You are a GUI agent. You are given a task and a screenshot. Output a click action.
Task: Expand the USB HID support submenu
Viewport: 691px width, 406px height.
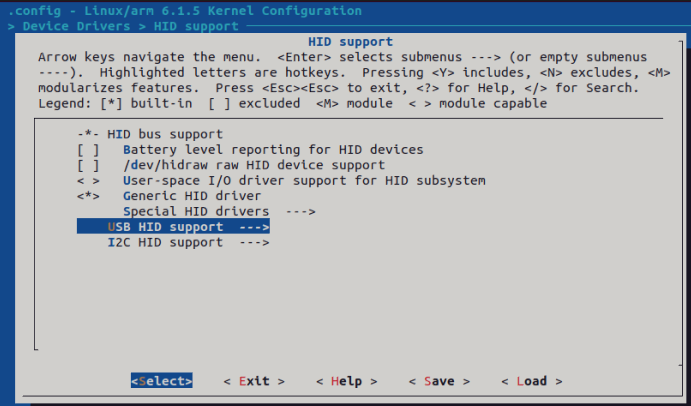click(173, 227)
